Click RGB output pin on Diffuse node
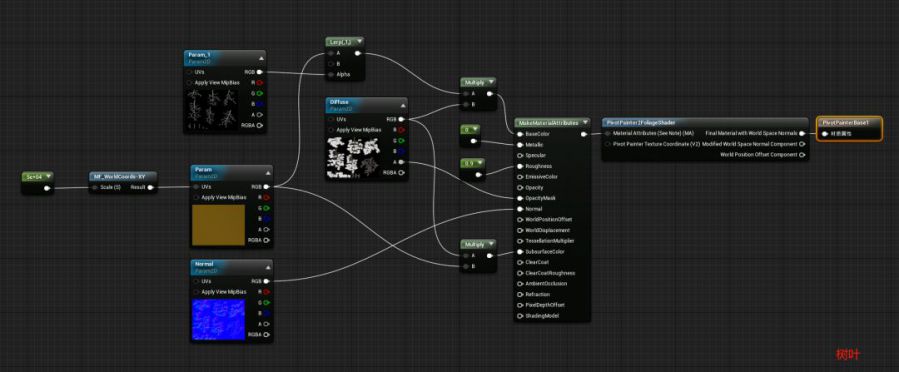The image size is (899, 372). click(x=401, y=119)
